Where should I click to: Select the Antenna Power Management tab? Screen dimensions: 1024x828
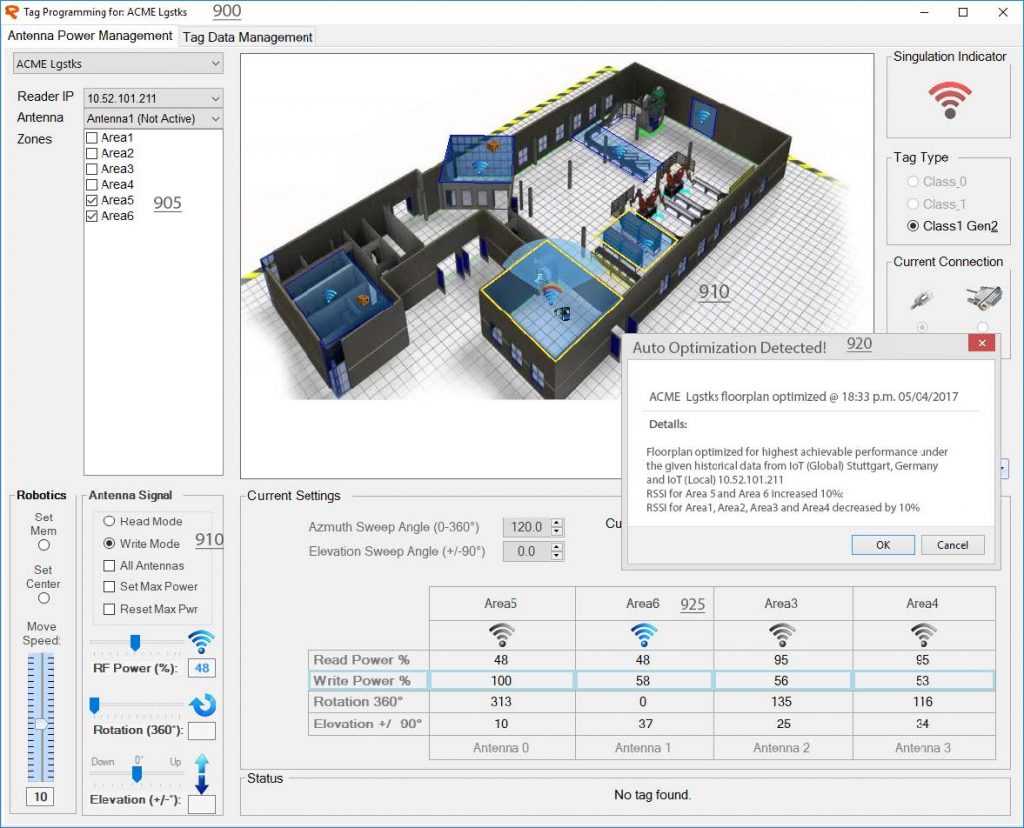[89, 36]
